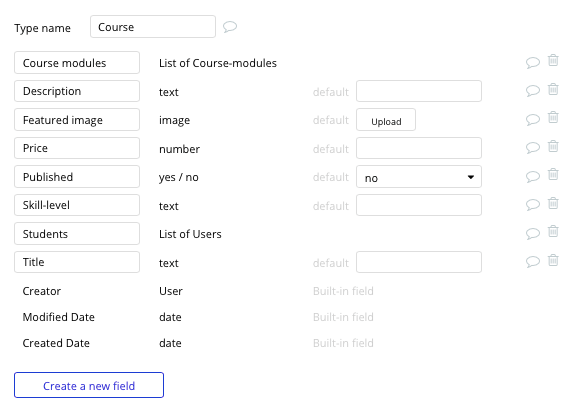Add a comment on the Featured image field

tap(533, 119)
